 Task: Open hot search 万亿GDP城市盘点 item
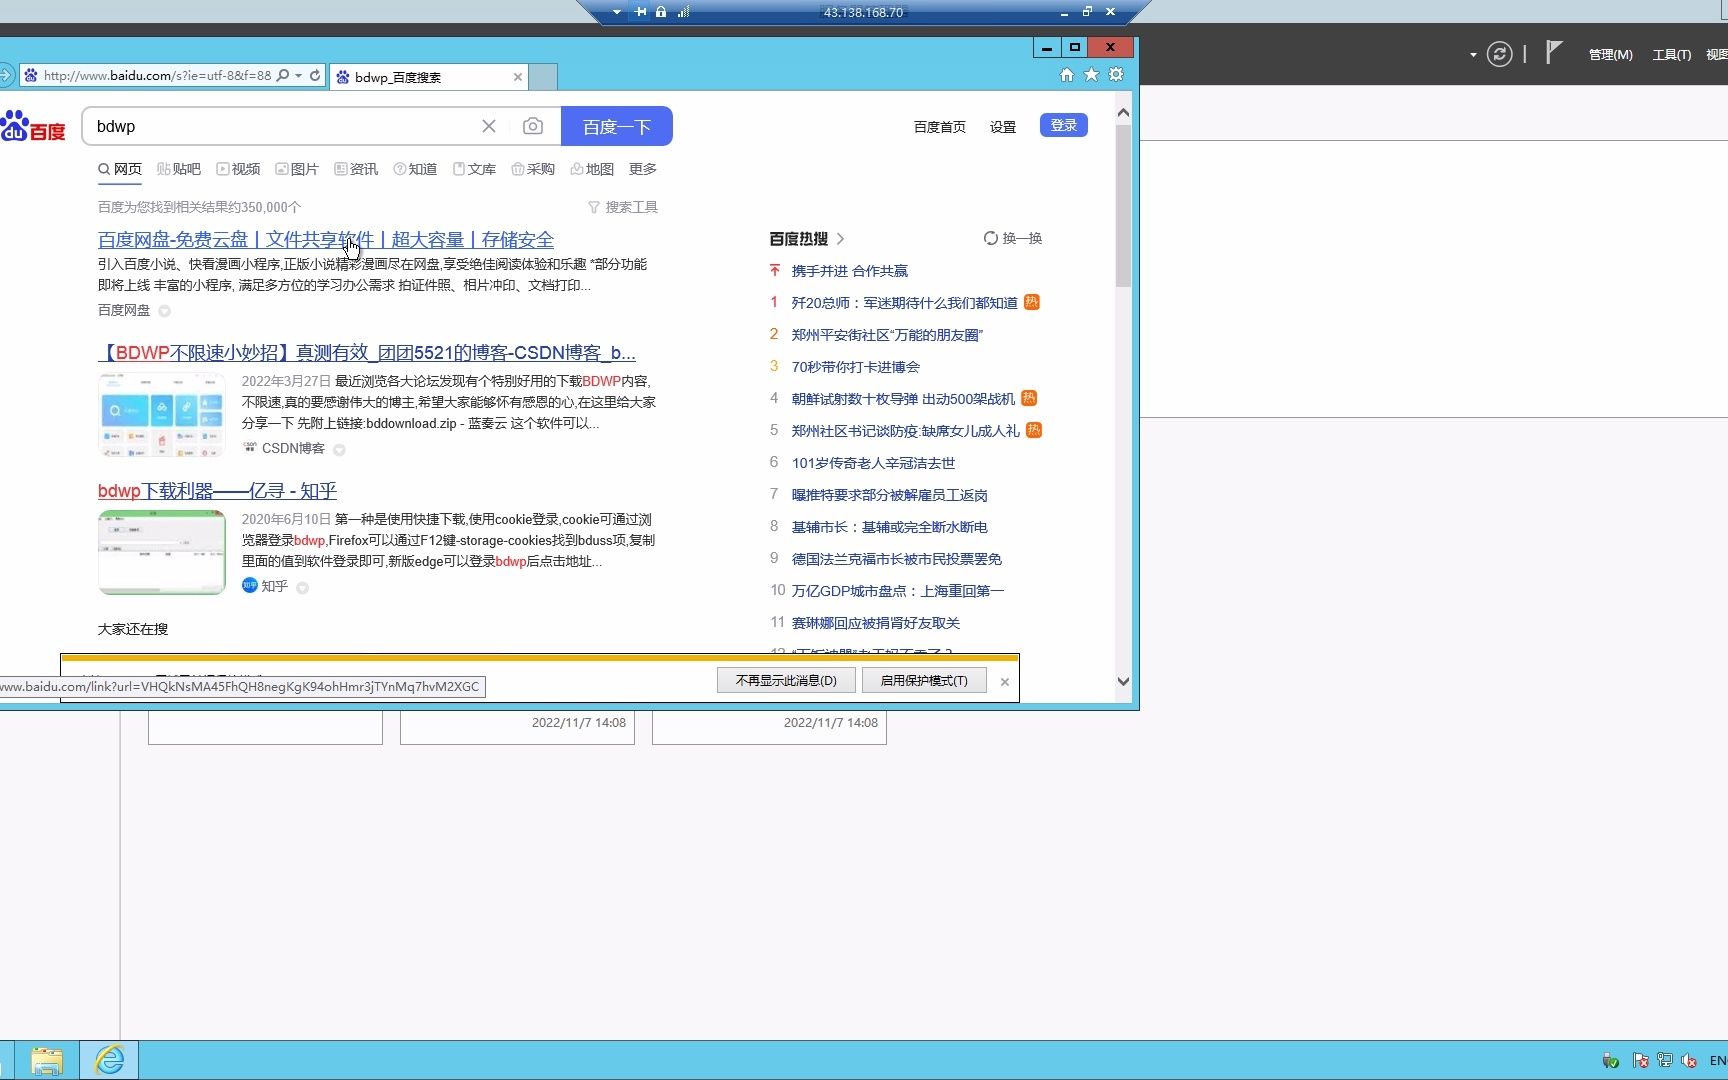coord(898,591)
